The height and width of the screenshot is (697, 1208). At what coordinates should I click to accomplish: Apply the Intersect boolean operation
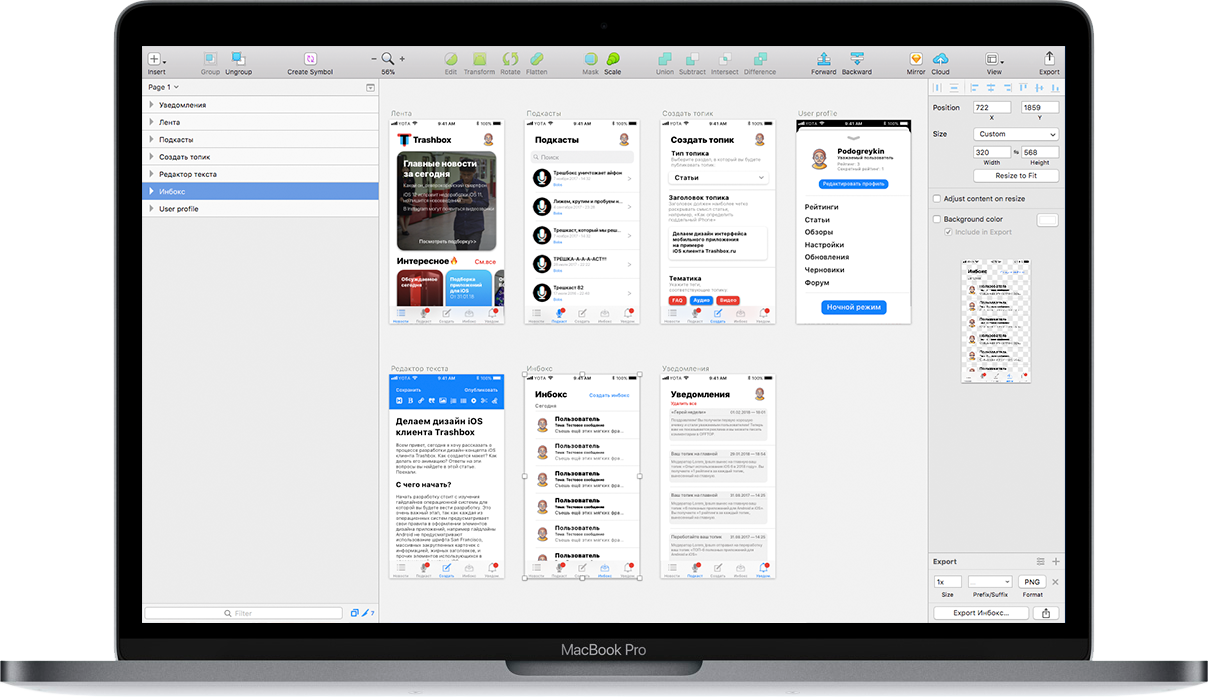coord(724,59)
